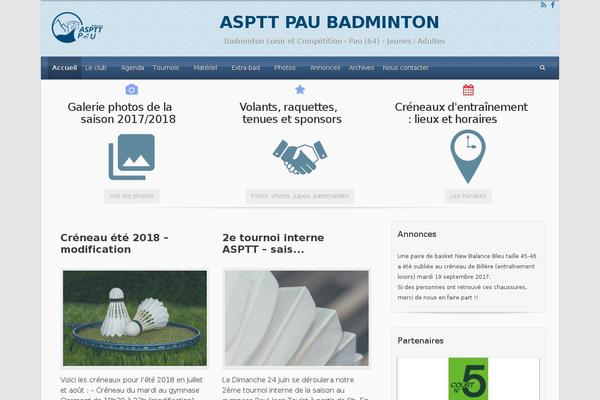Click the New Balance shoes announcement text
This screenshot has height=400, width=600.
pos(467,277)
